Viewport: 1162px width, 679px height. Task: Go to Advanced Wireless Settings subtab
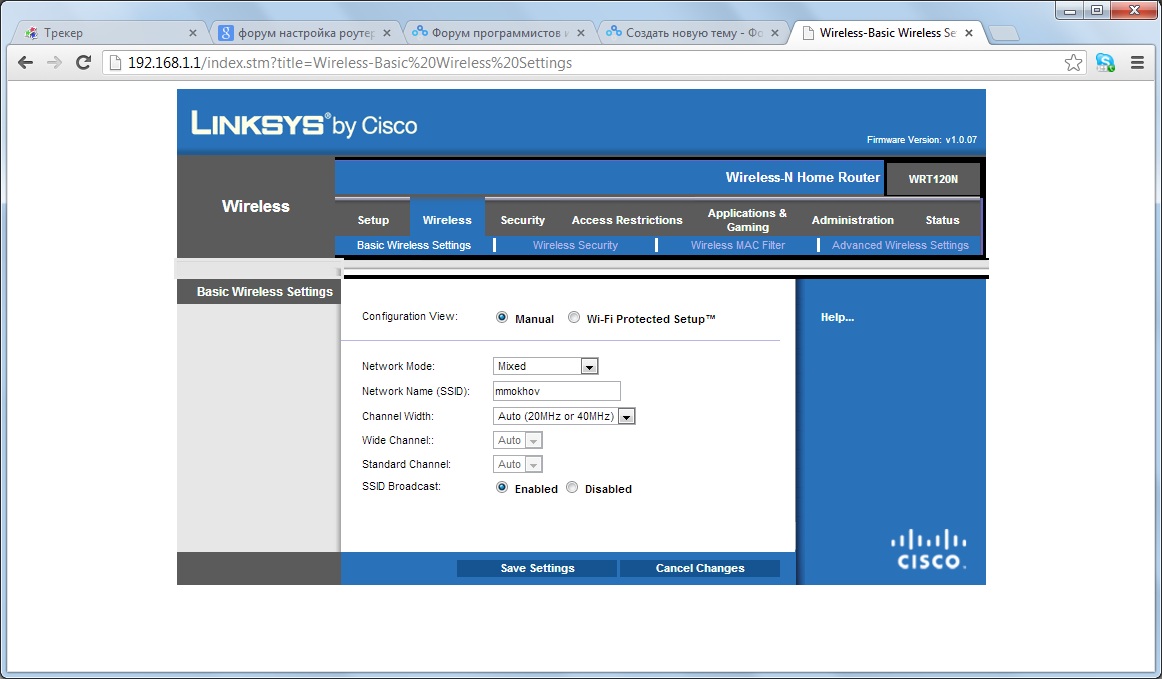(900, 245)
